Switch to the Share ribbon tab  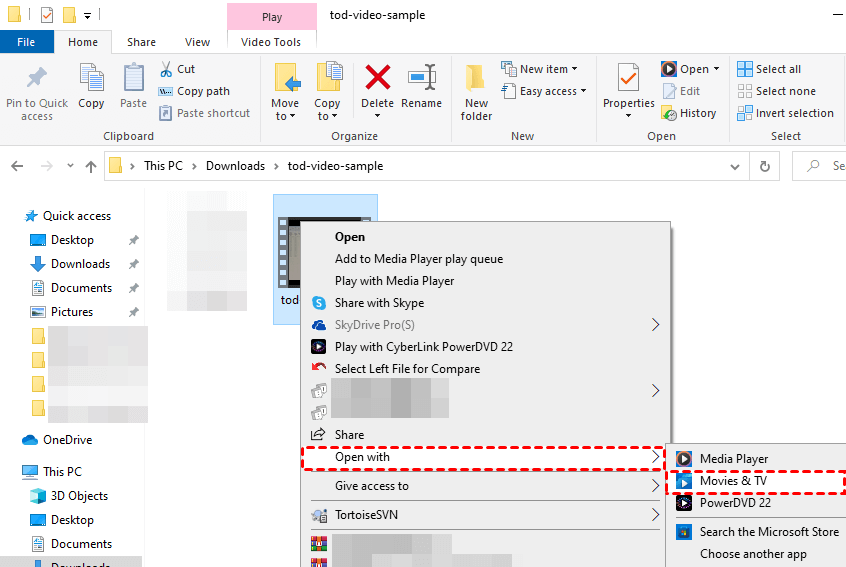coord(141,42)
